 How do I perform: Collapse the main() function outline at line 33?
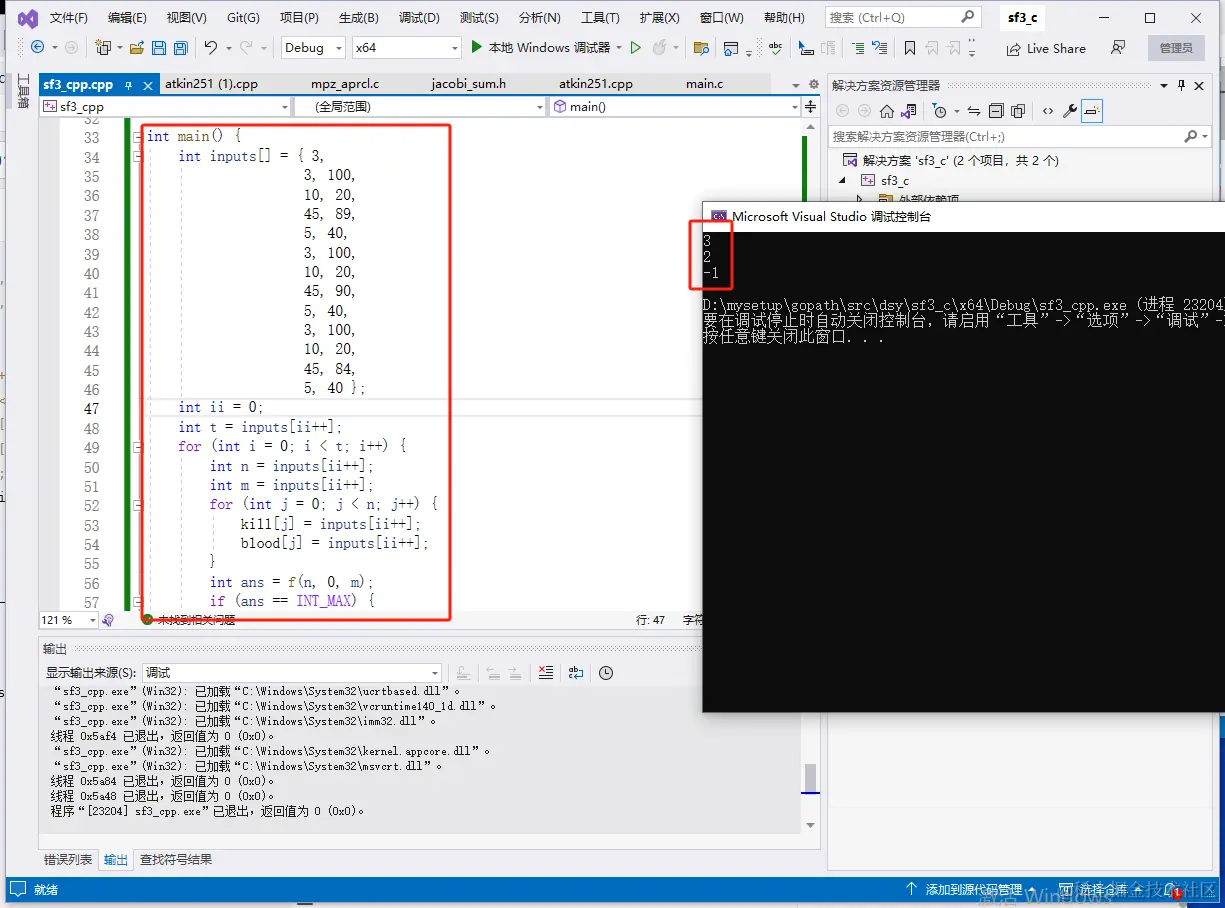coord(137,136)
